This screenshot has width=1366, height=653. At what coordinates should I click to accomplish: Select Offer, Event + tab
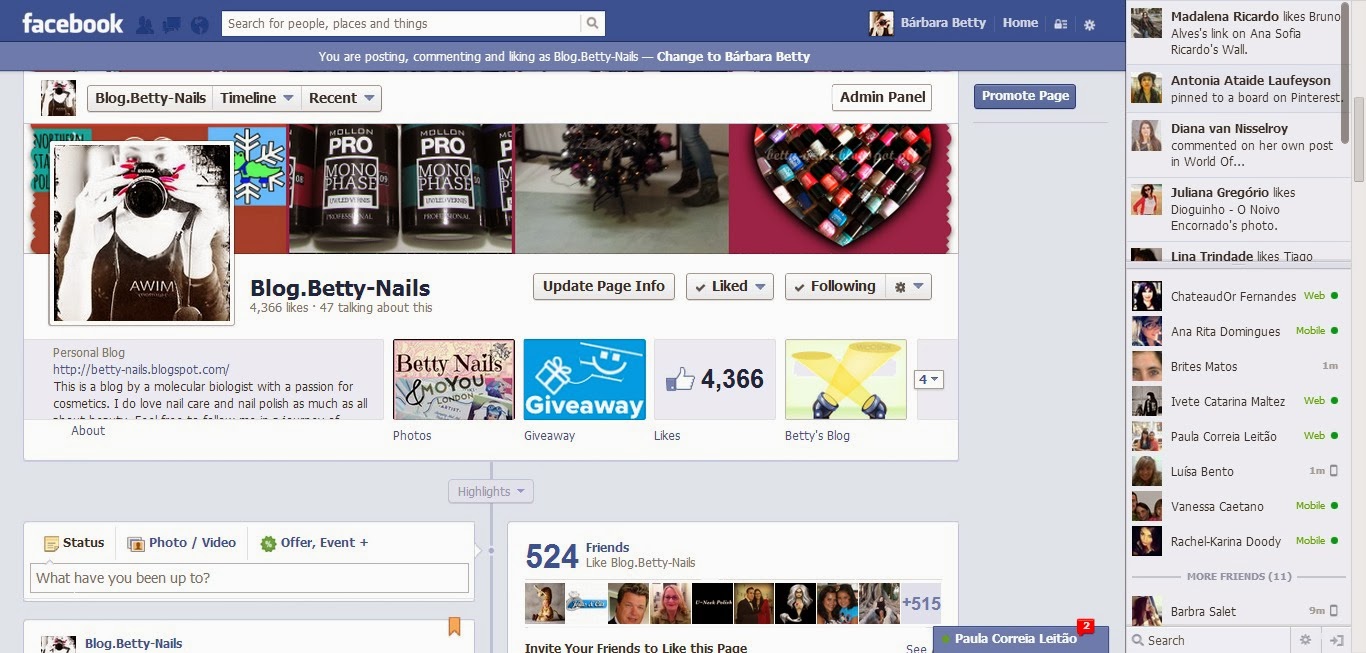(314, 543)
